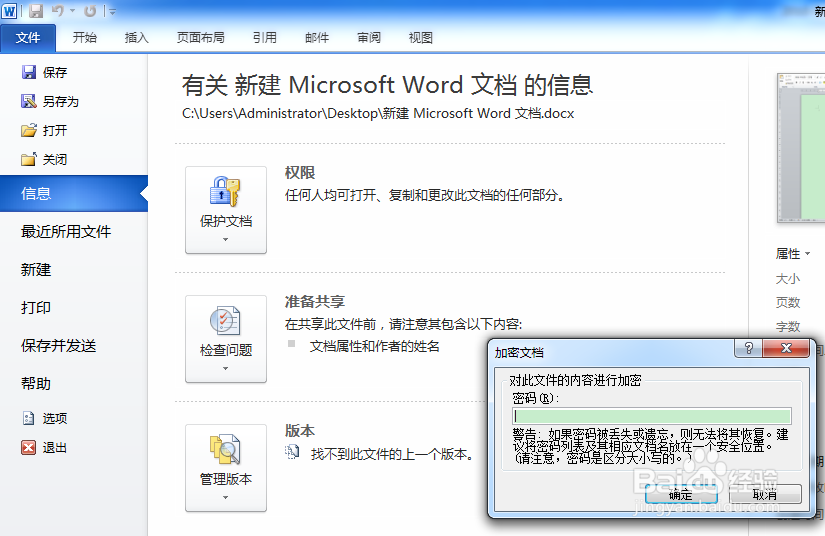Image resolution: width=825 pixels, height=536 pixels.
Task: Click the 打开 open-folder icon
Action: (x=29, y=130)
